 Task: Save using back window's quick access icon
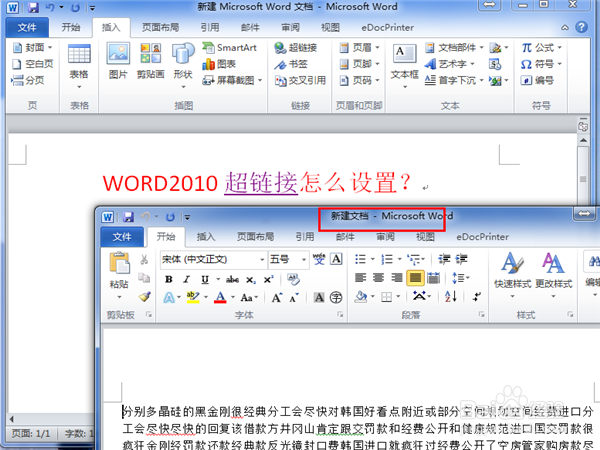pos(34,7)
